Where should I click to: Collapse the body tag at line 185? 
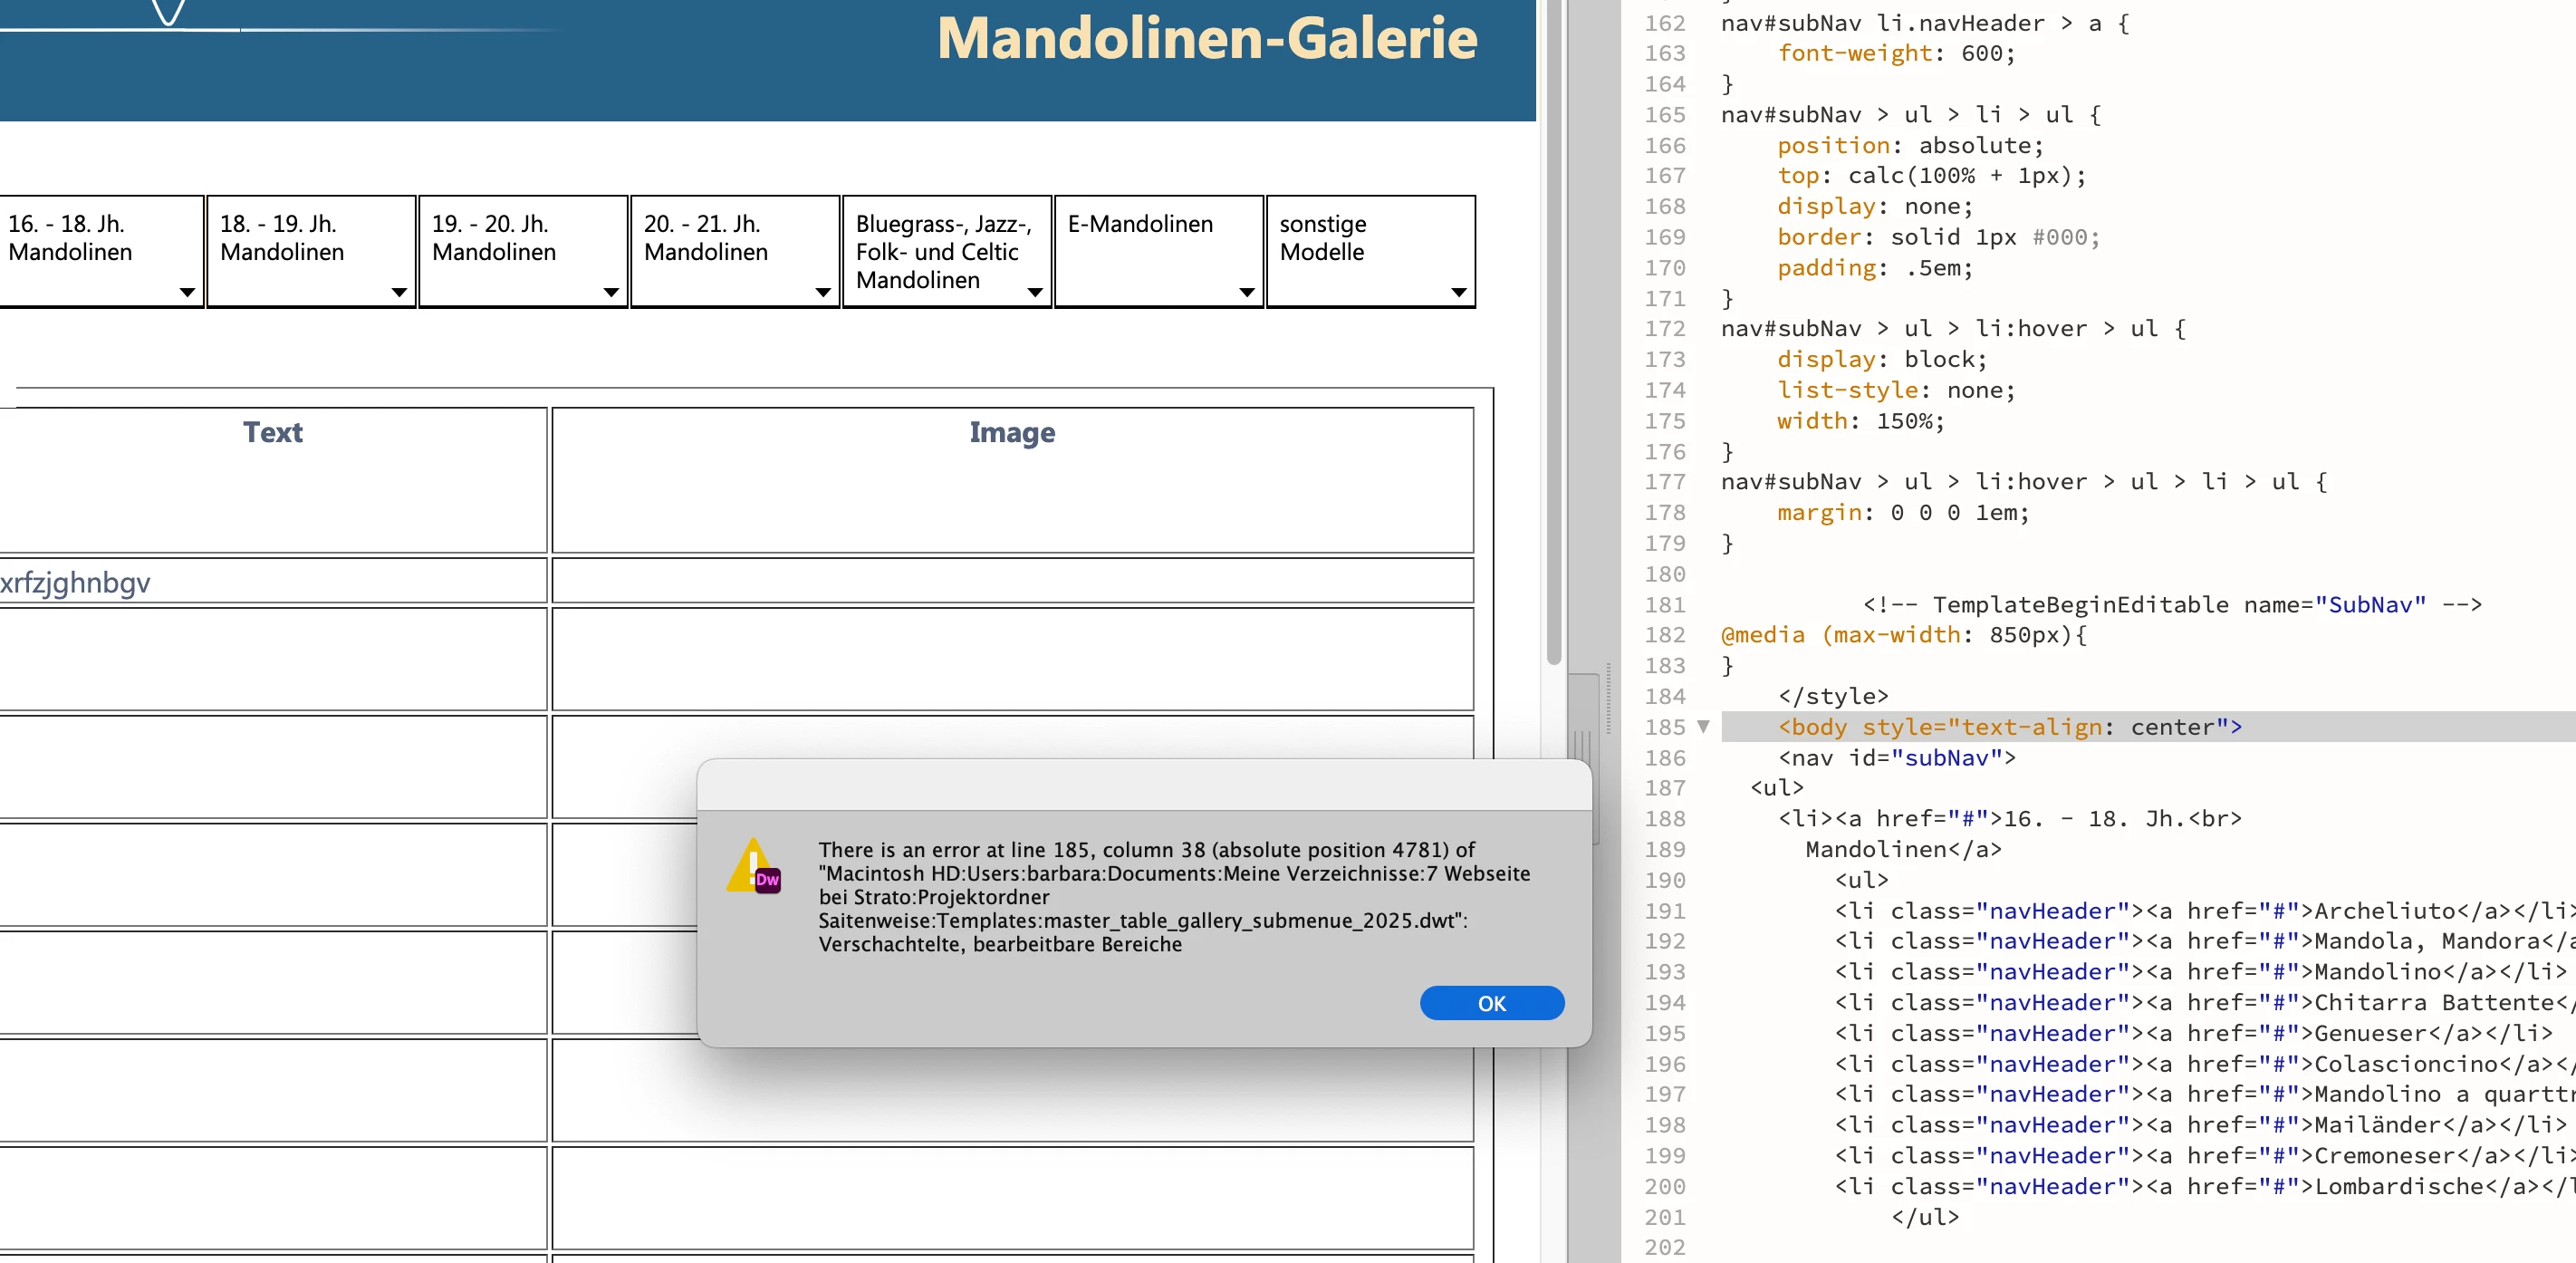(x=1703, y=727)
